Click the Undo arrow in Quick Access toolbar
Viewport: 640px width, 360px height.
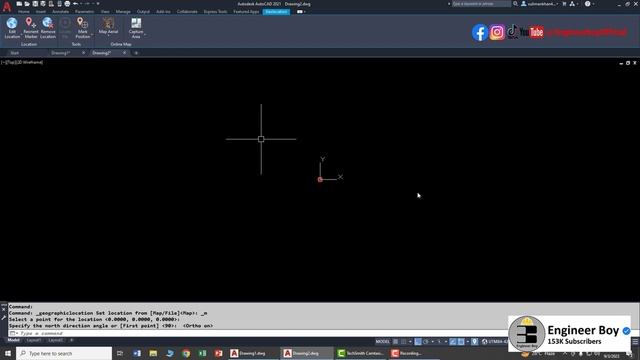[x=75, y=4]
